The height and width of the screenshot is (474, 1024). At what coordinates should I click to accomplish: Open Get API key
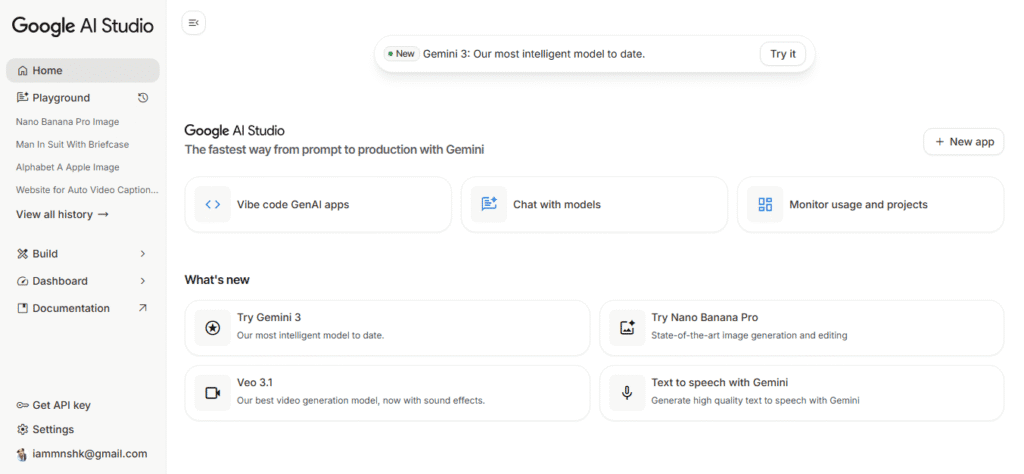(x=61, y=405)
